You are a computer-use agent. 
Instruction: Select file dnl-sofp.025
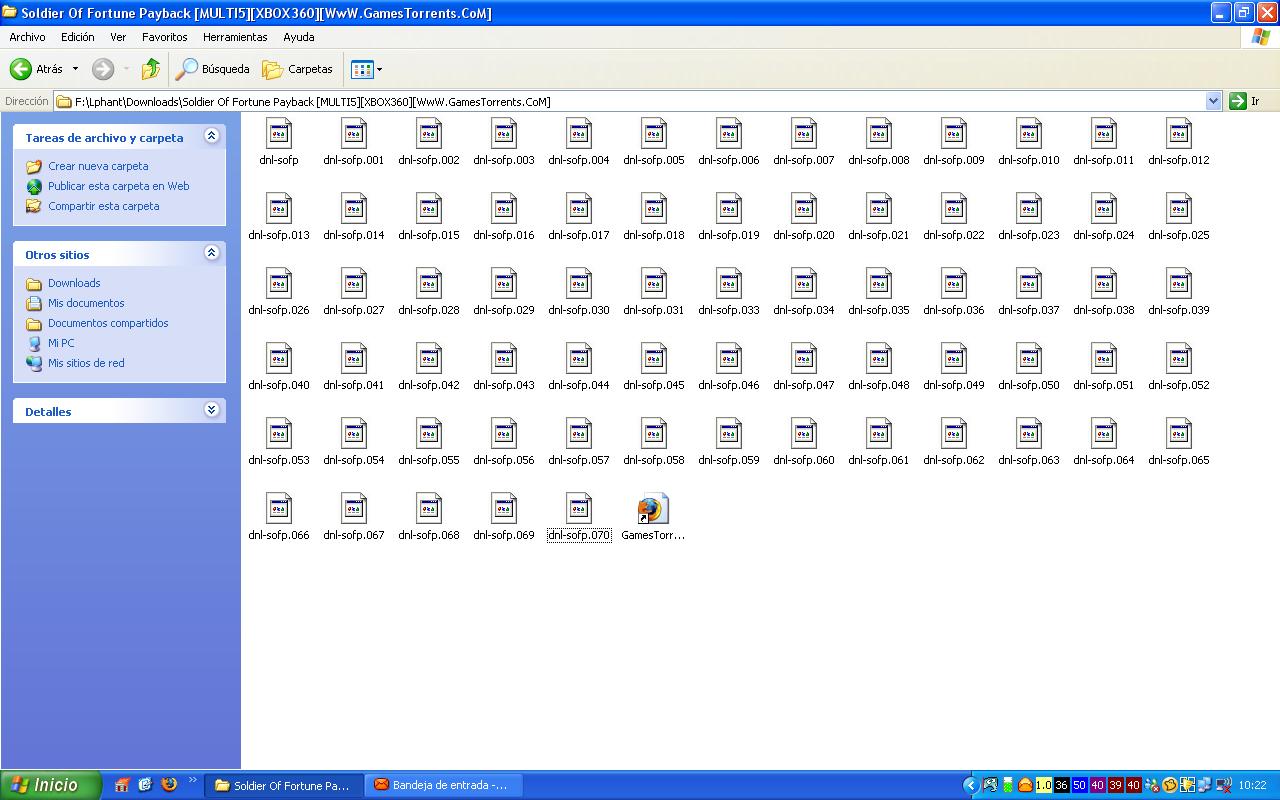click(1179, 217)
